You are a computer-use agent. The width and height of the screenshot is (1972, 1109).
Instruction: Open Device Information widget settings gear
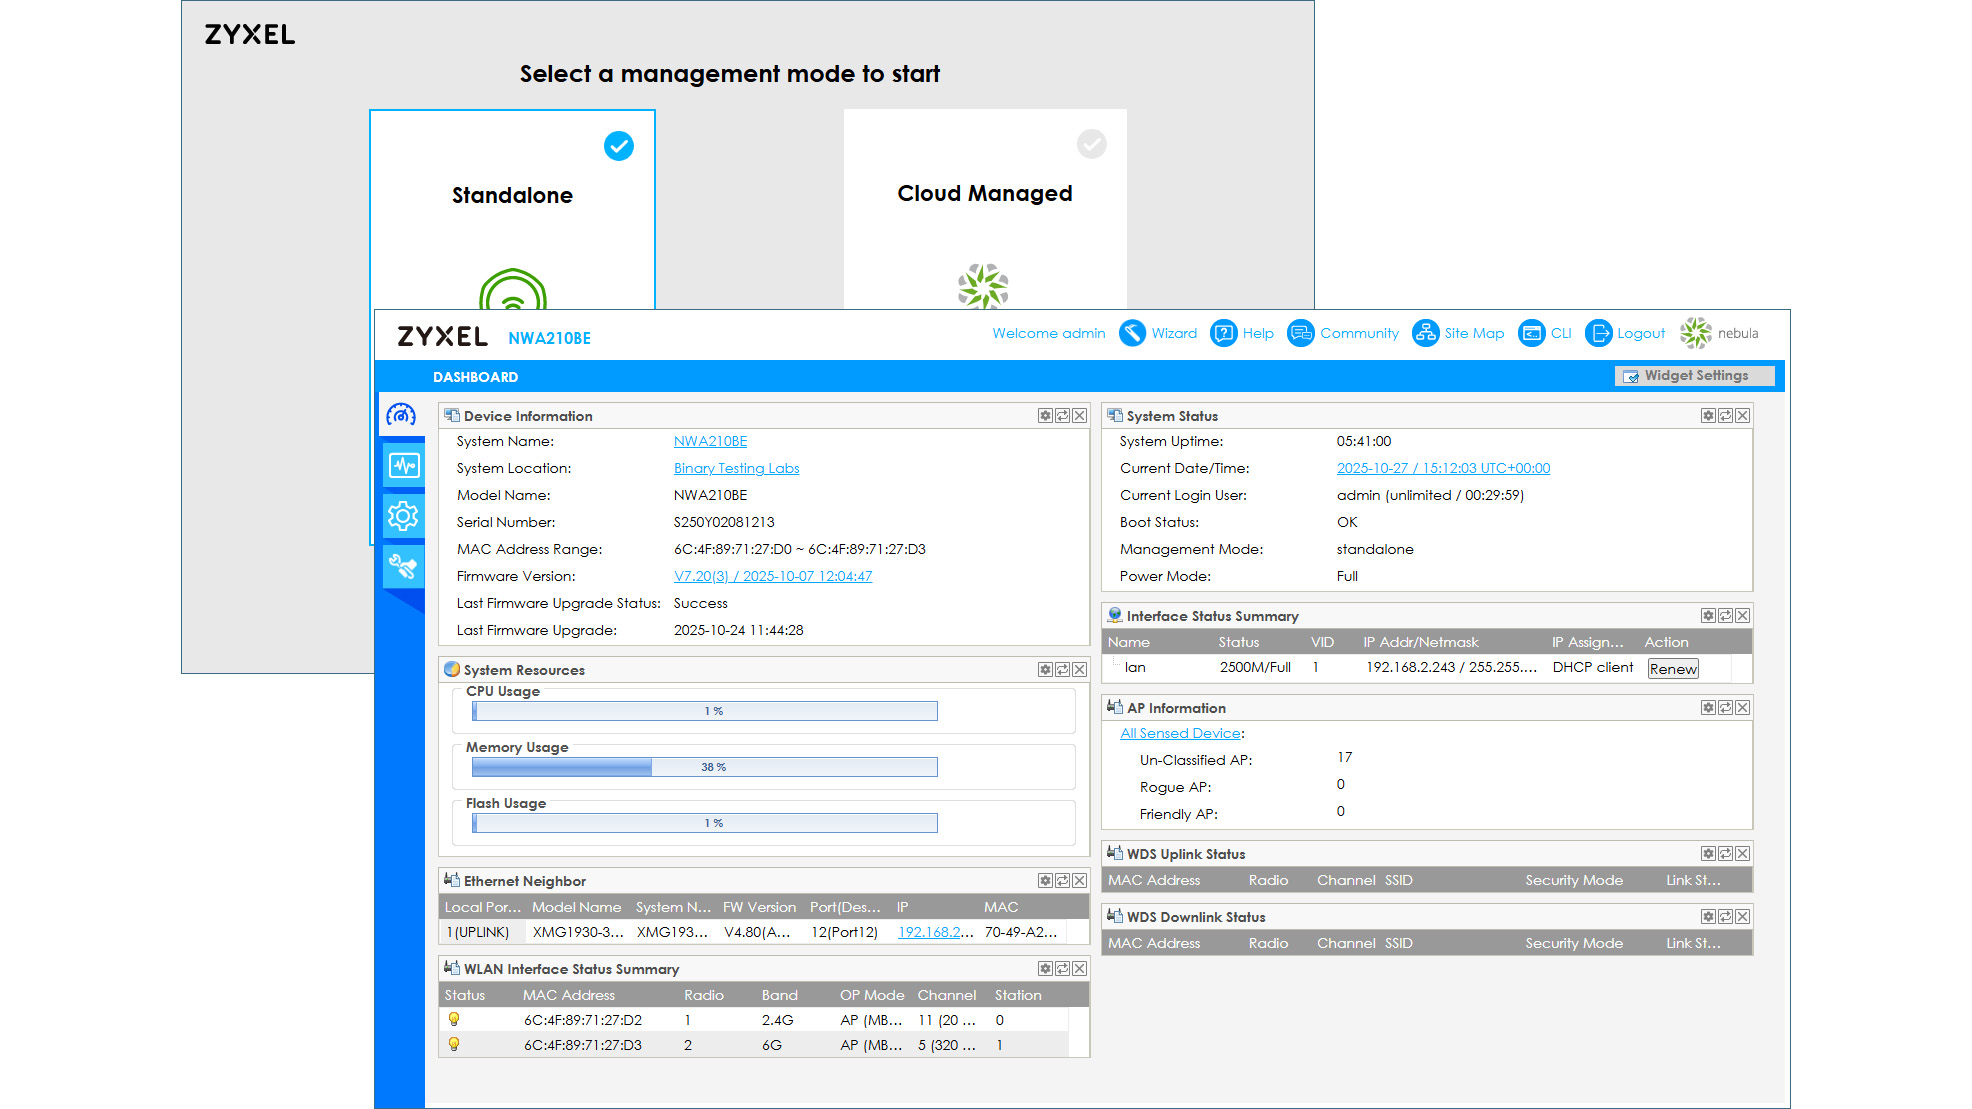pos(1045,415)
